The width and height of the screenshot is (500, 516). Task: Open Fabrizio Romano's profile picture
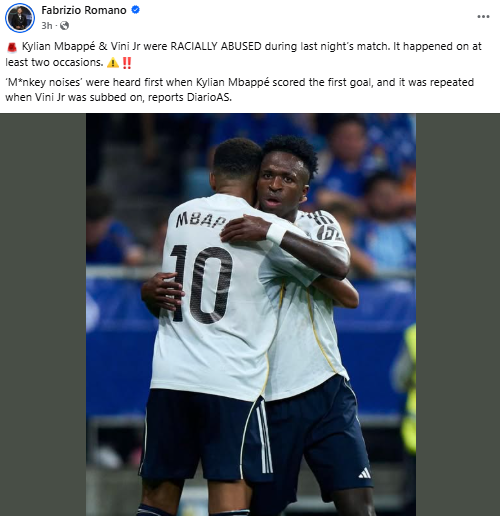click(20, 18)
